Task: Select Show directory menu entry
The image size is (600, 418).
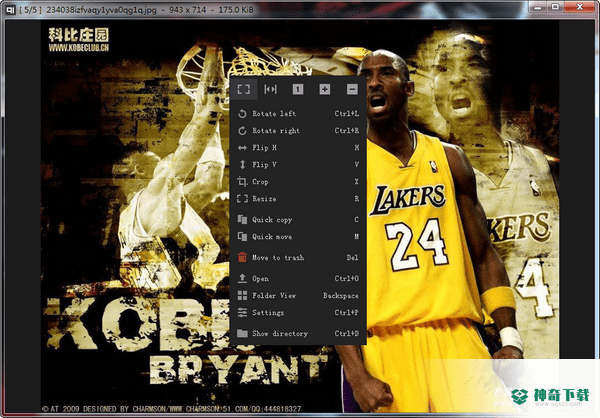Action: pyautogui.click(x=298, y=333)
